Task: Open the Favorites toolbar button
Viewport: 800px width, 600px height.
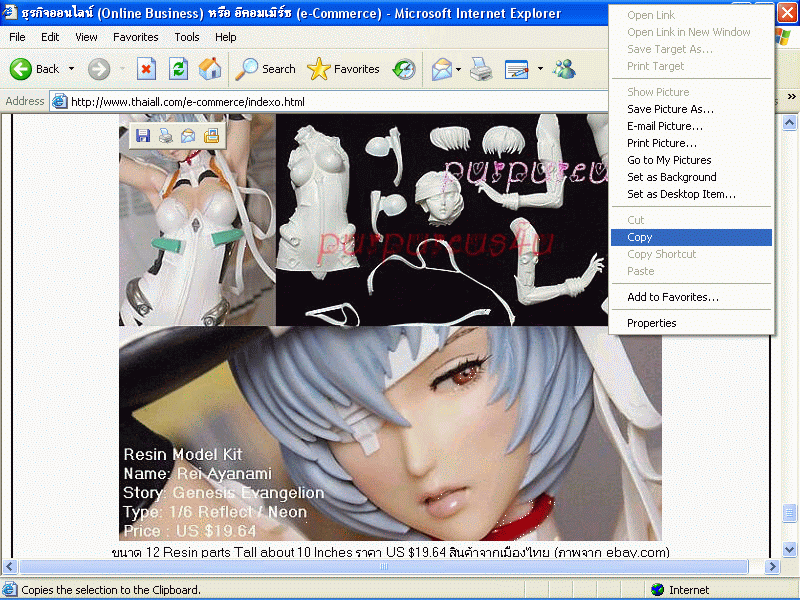Action: [344, 69]
